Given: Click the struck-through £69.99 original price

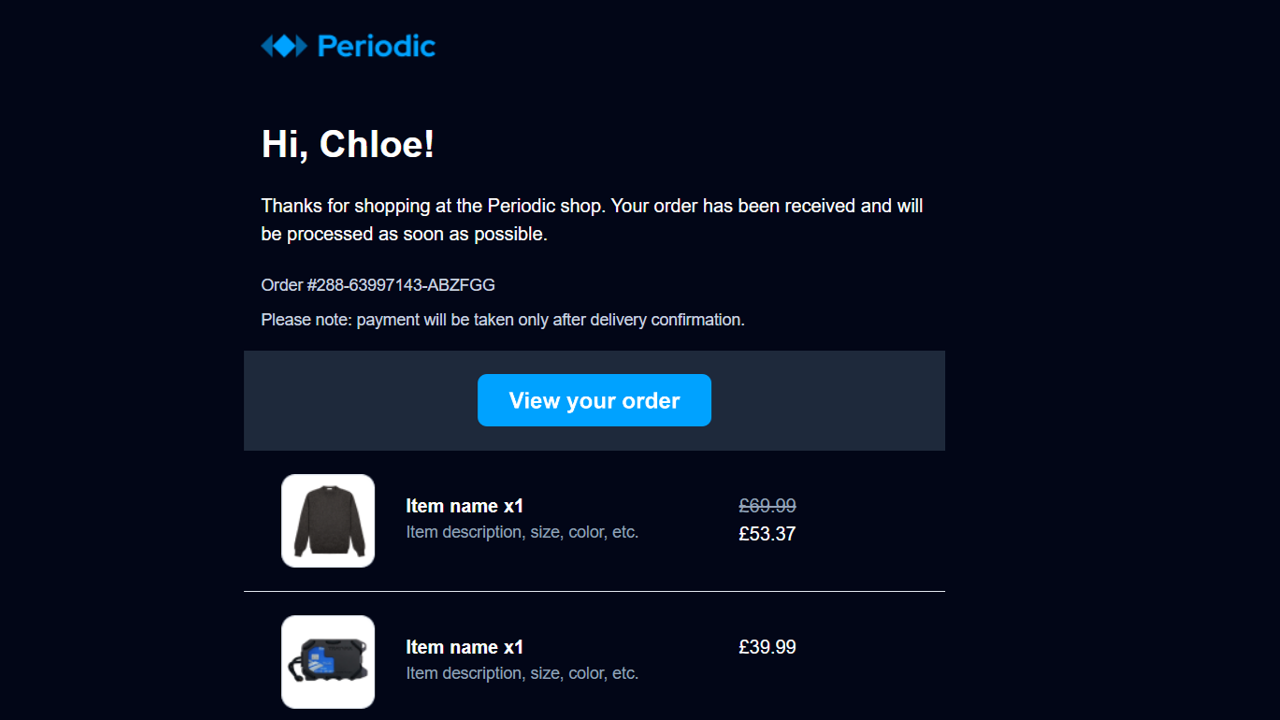Looking at the screenshot, I should (x=767, y=506).
